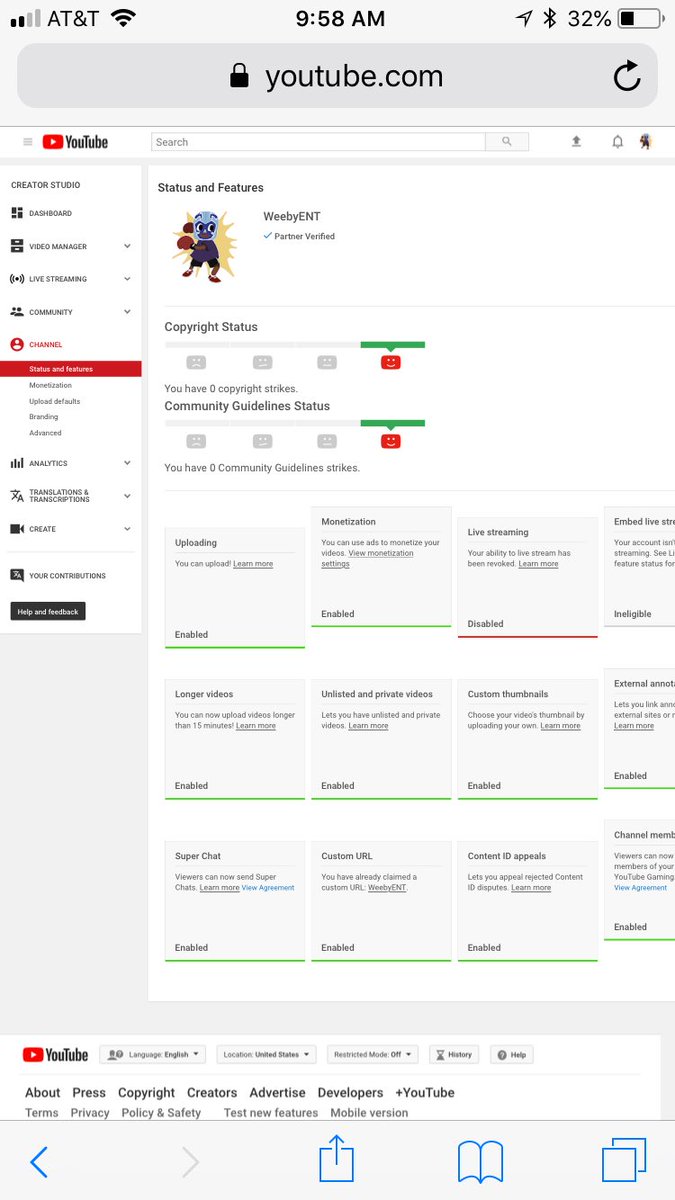Expand the Community section
The height and width of the screenshot is (1200, 675).
127,312
